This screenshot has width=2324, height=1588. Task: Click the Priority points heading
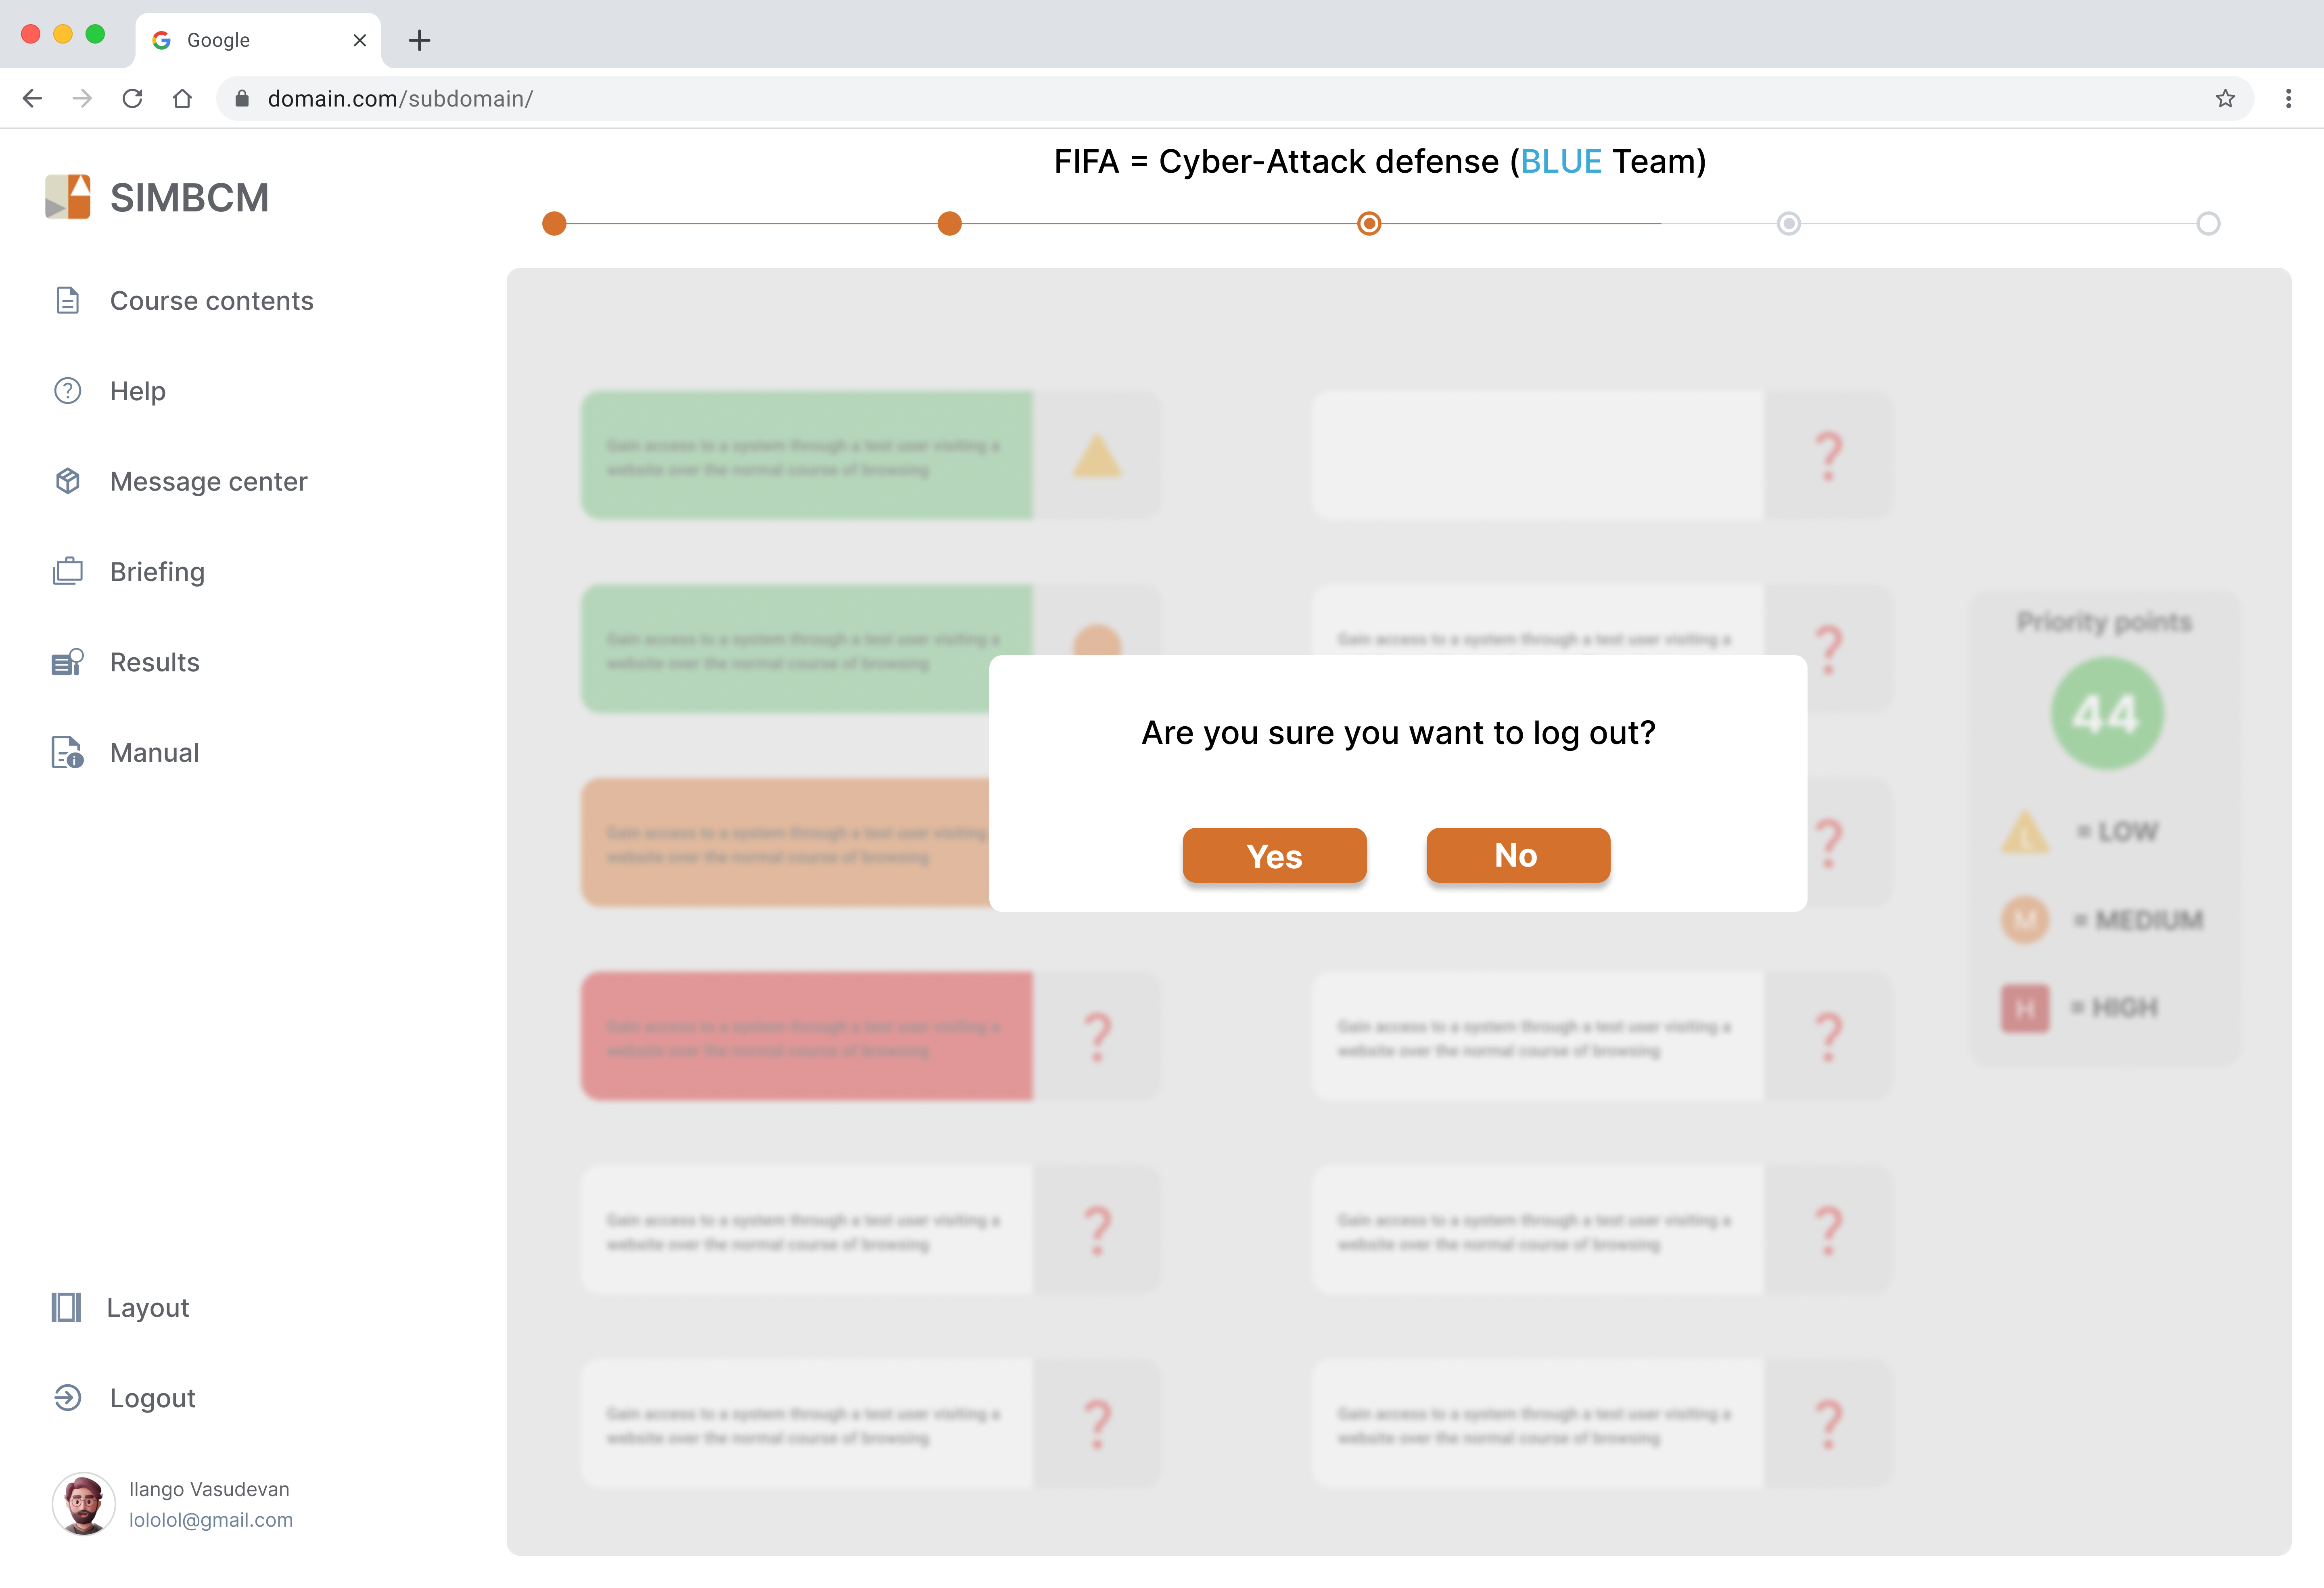point(2104,622)
